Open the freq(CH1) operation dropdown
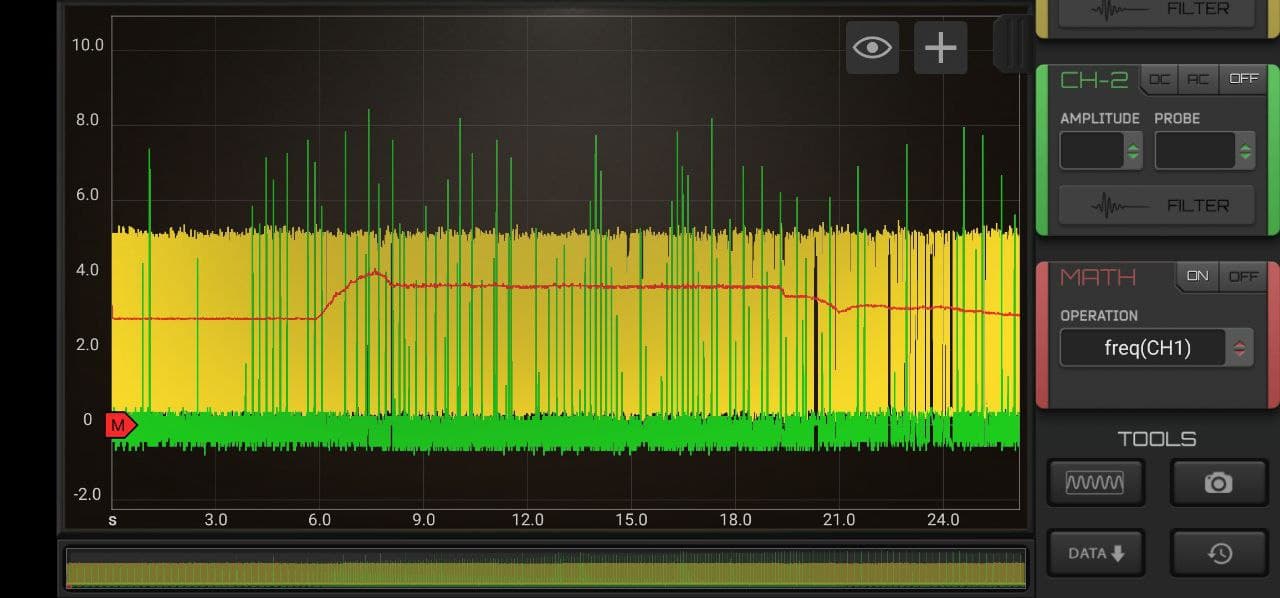The height and width of the screenshot is (598, 1280). [x=1157, y=348]
